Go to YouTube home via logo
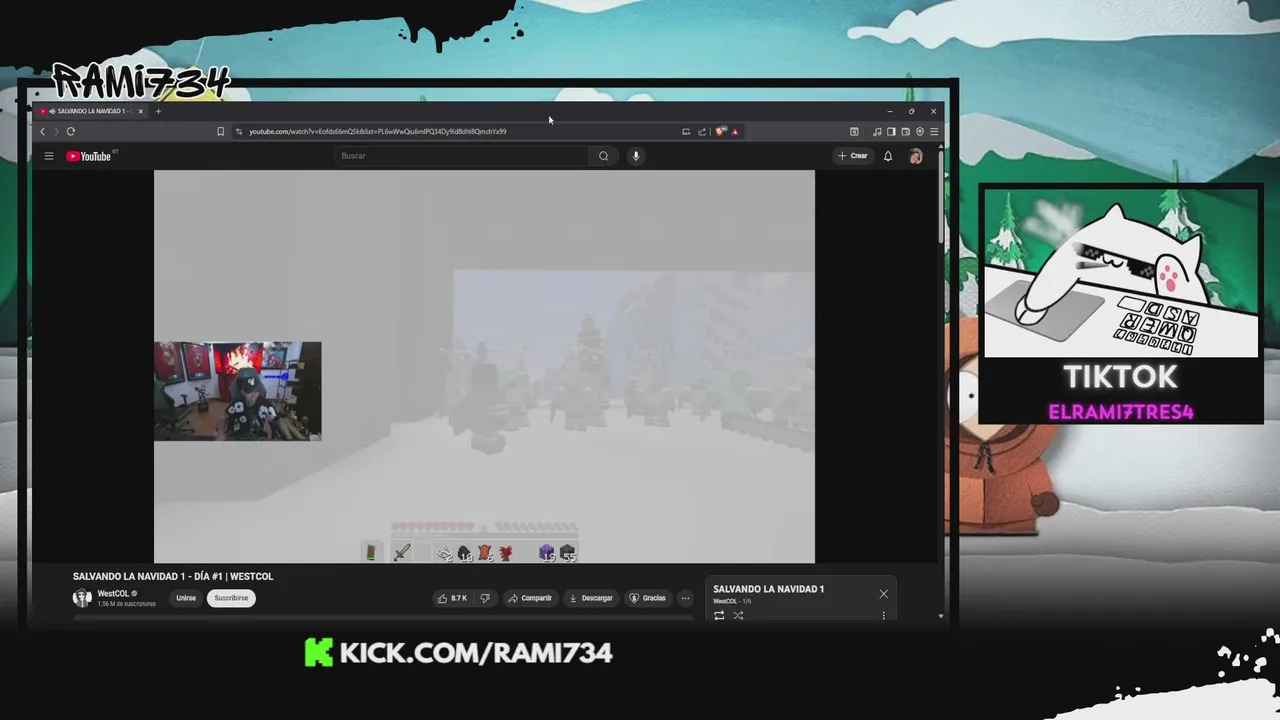Image resolution: width=1280 pixels, height=720 pixels. tap(90, 156)
